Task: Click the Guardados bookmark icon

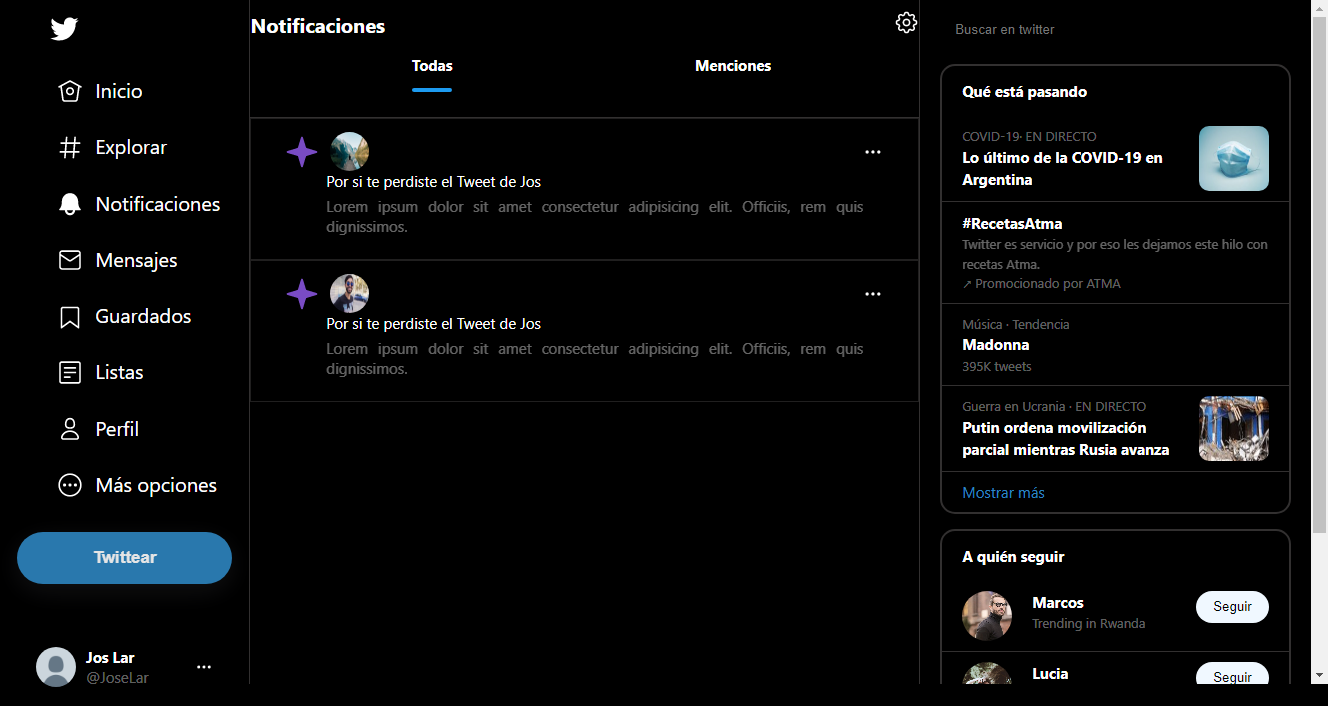Action: [x=69, y=316]
